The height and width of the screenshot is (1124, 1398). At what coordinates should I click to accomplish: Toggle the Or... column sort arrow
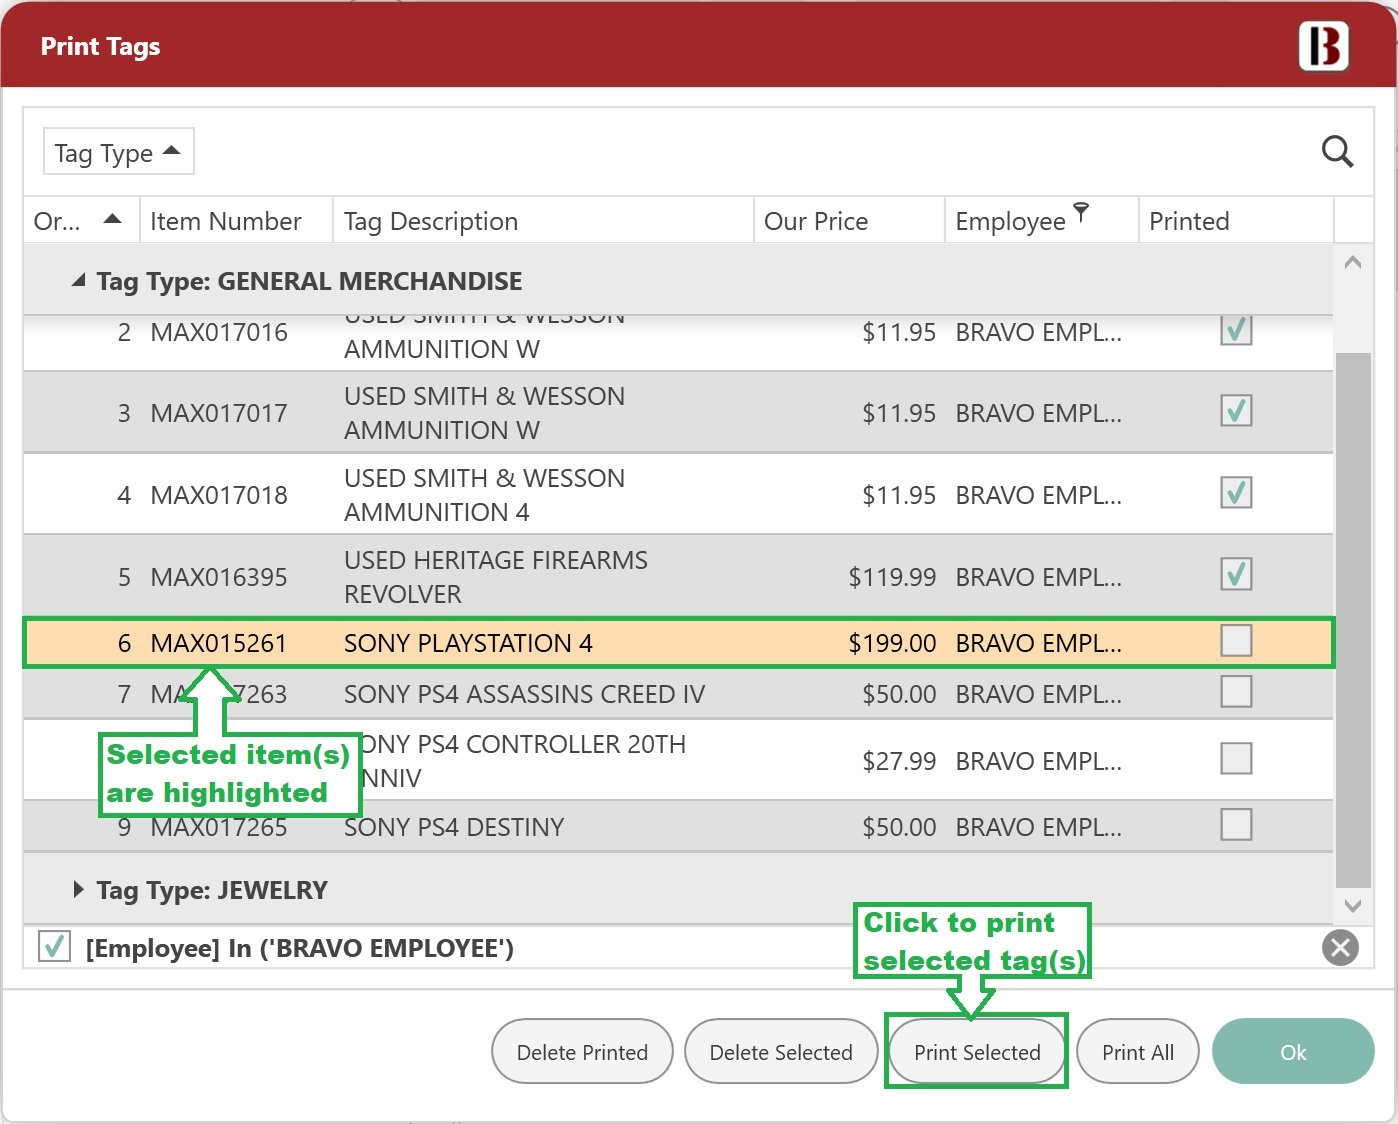(x=112, y=219)
